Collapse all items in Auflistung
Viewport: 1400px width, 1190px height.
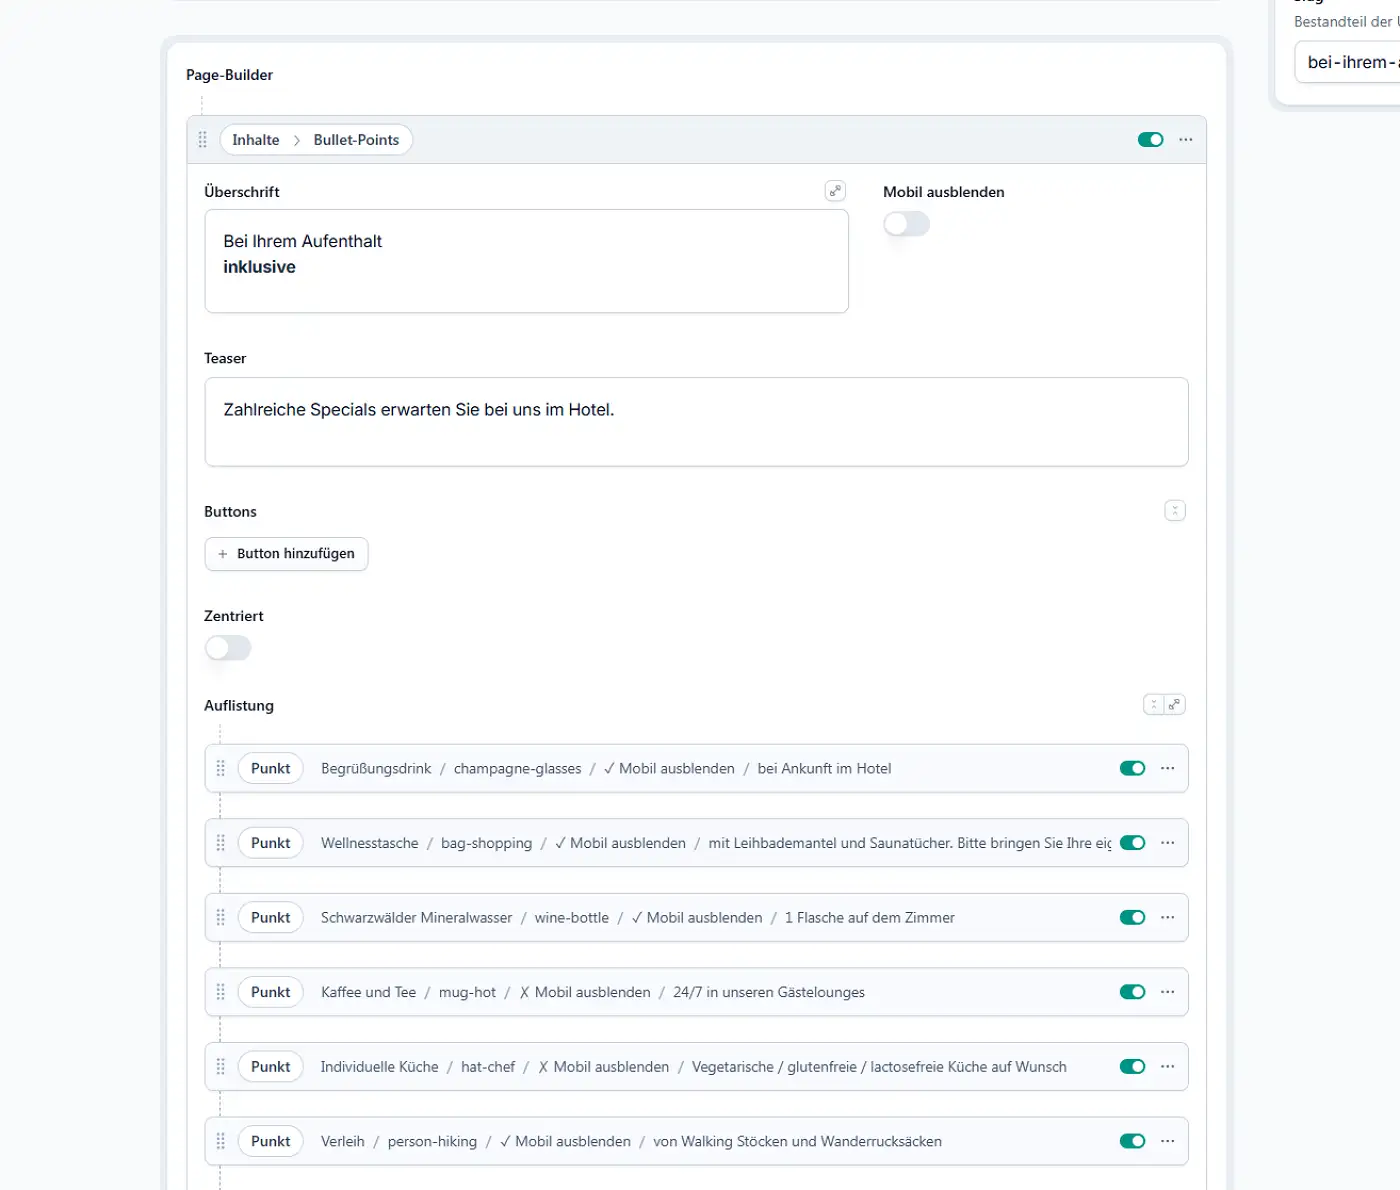pos(1154,705)
